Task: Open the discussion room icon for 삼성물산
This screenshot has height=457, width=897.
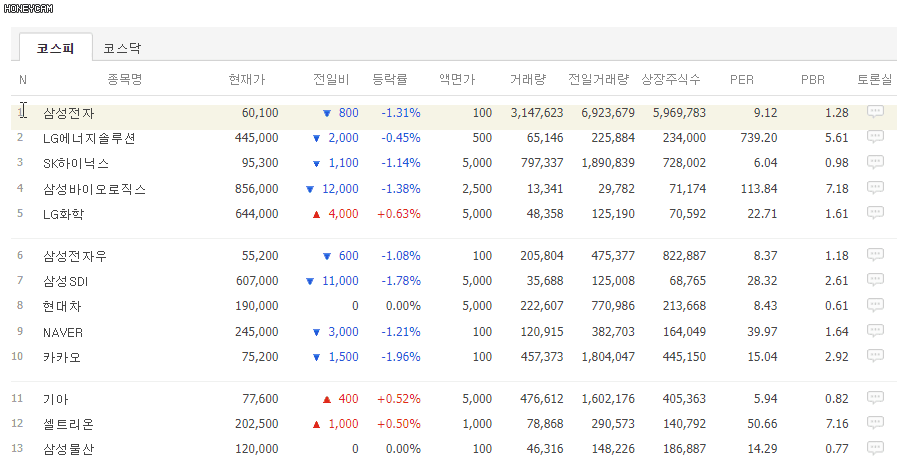Action: tap(875, 448)
